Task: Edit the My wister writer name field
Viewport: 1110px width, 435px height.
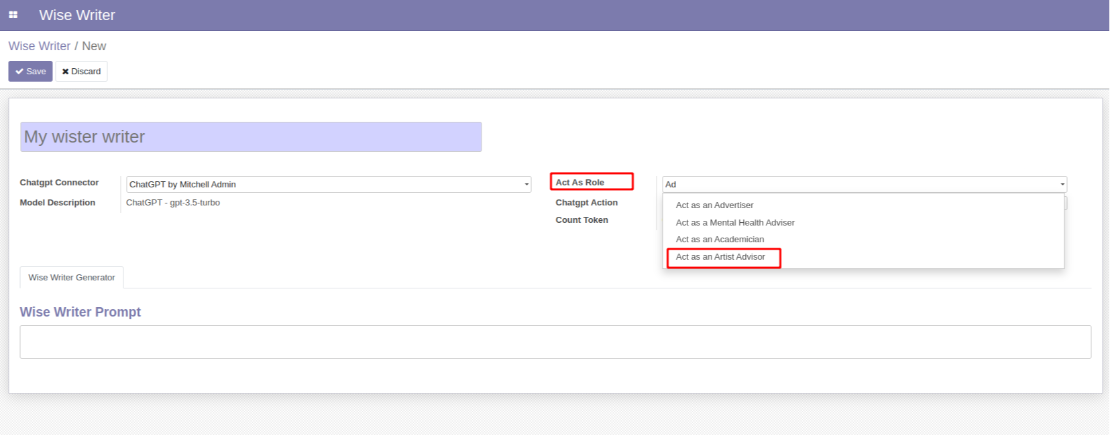Action: 251,137
